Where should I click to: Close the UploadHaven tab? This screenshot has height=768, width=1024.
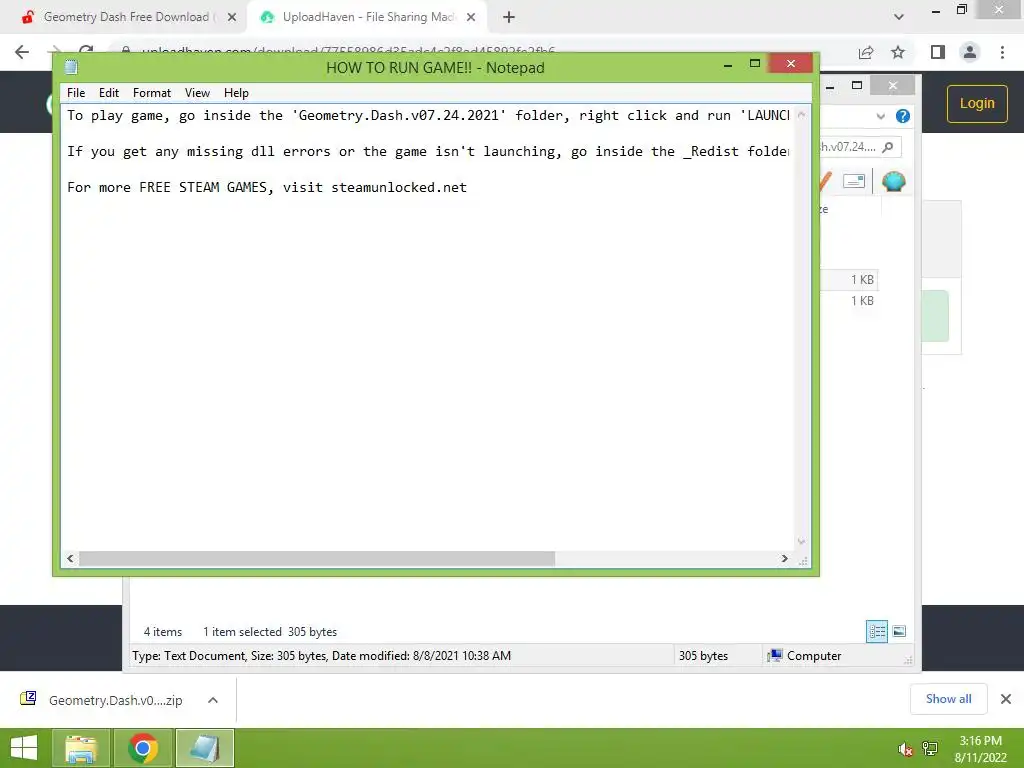click(x=471, y=17)
